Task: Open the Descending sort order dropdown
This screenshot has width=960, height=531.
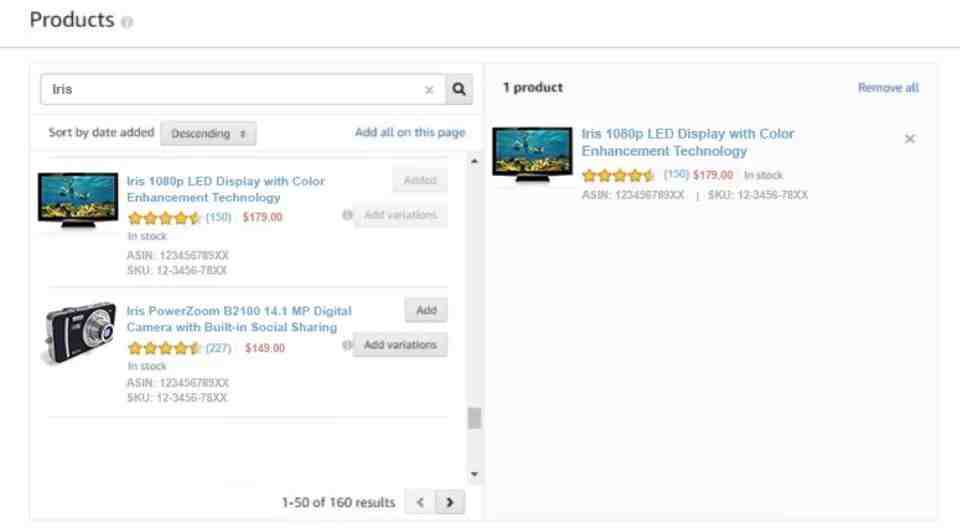Action: coord(208,134)
